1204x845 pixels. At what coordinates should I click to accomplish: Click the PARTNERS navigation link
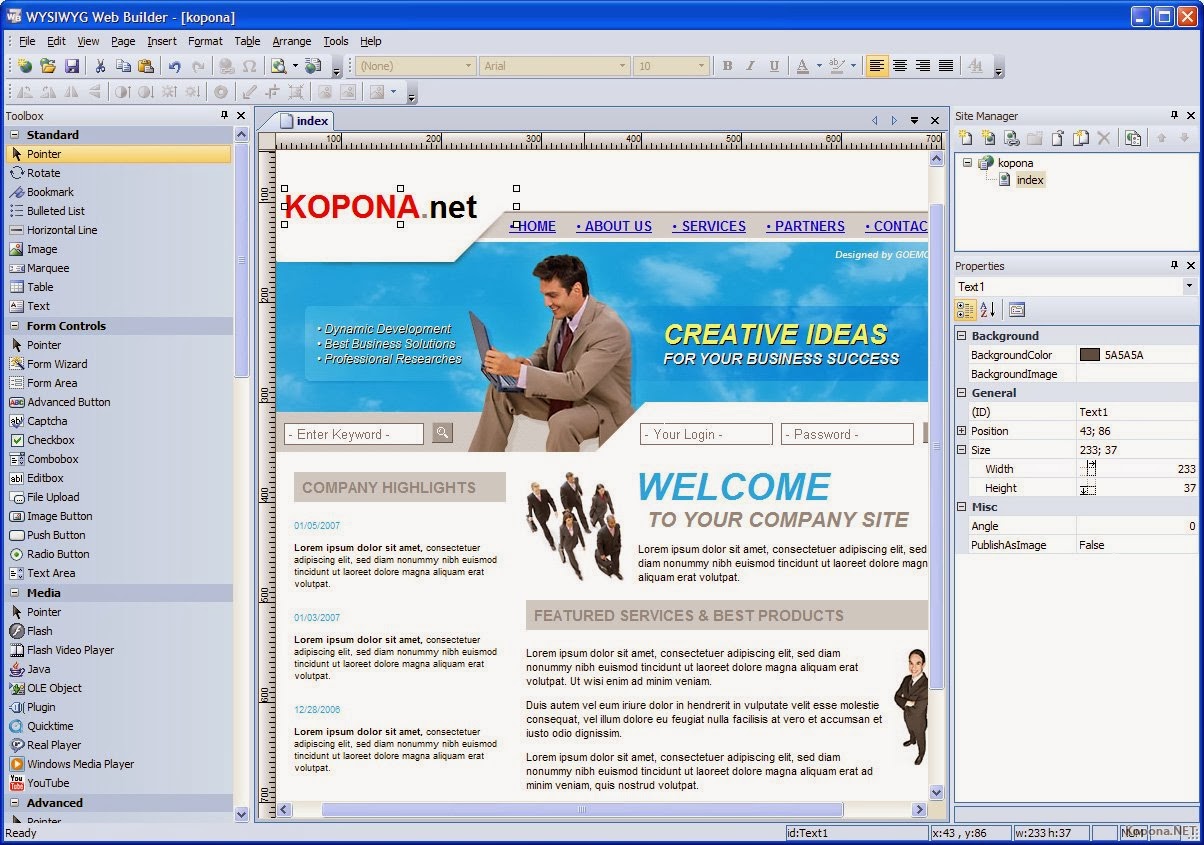[805, 227]
